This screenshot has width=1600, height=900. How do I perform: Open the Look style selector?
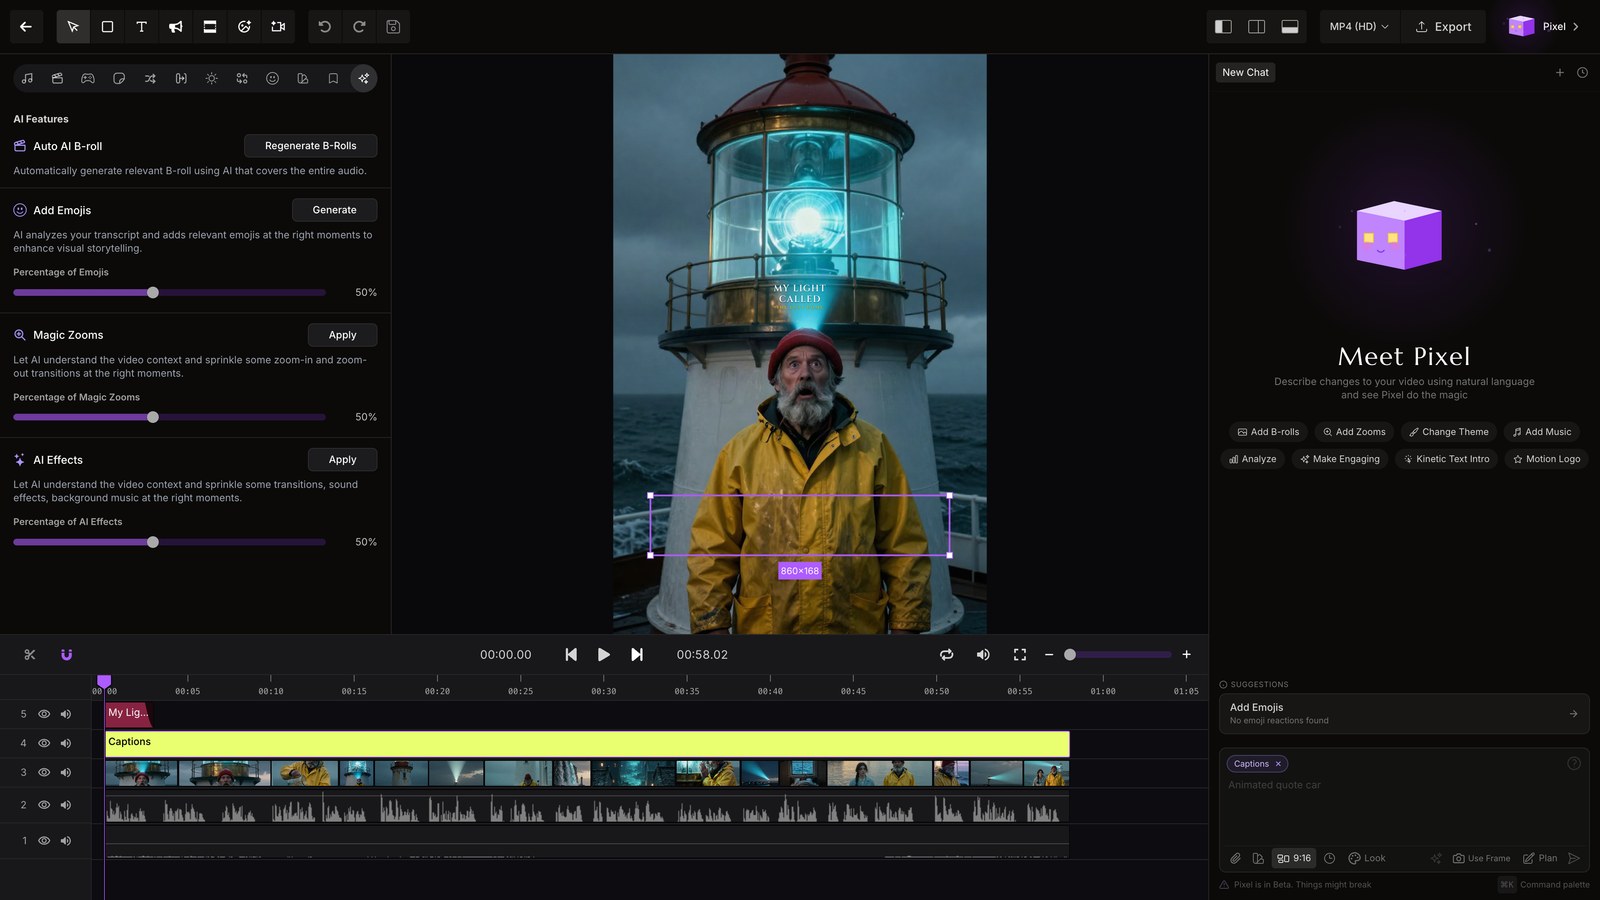pos(1367,858)
